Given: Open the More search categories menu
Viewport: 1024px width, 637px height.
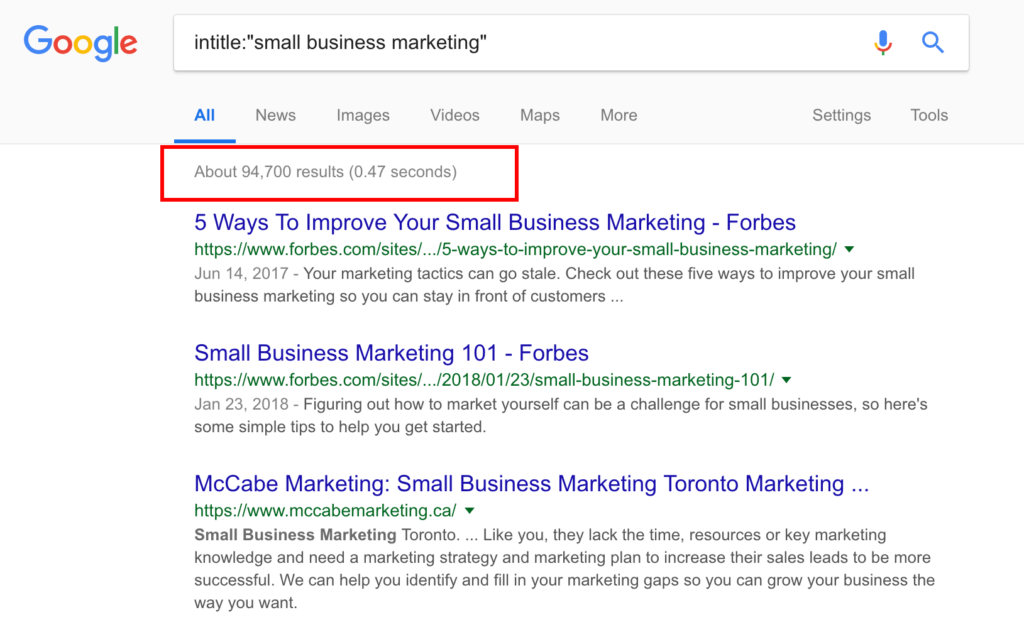Looking at the screenshot, I should [x=618, y=116].
